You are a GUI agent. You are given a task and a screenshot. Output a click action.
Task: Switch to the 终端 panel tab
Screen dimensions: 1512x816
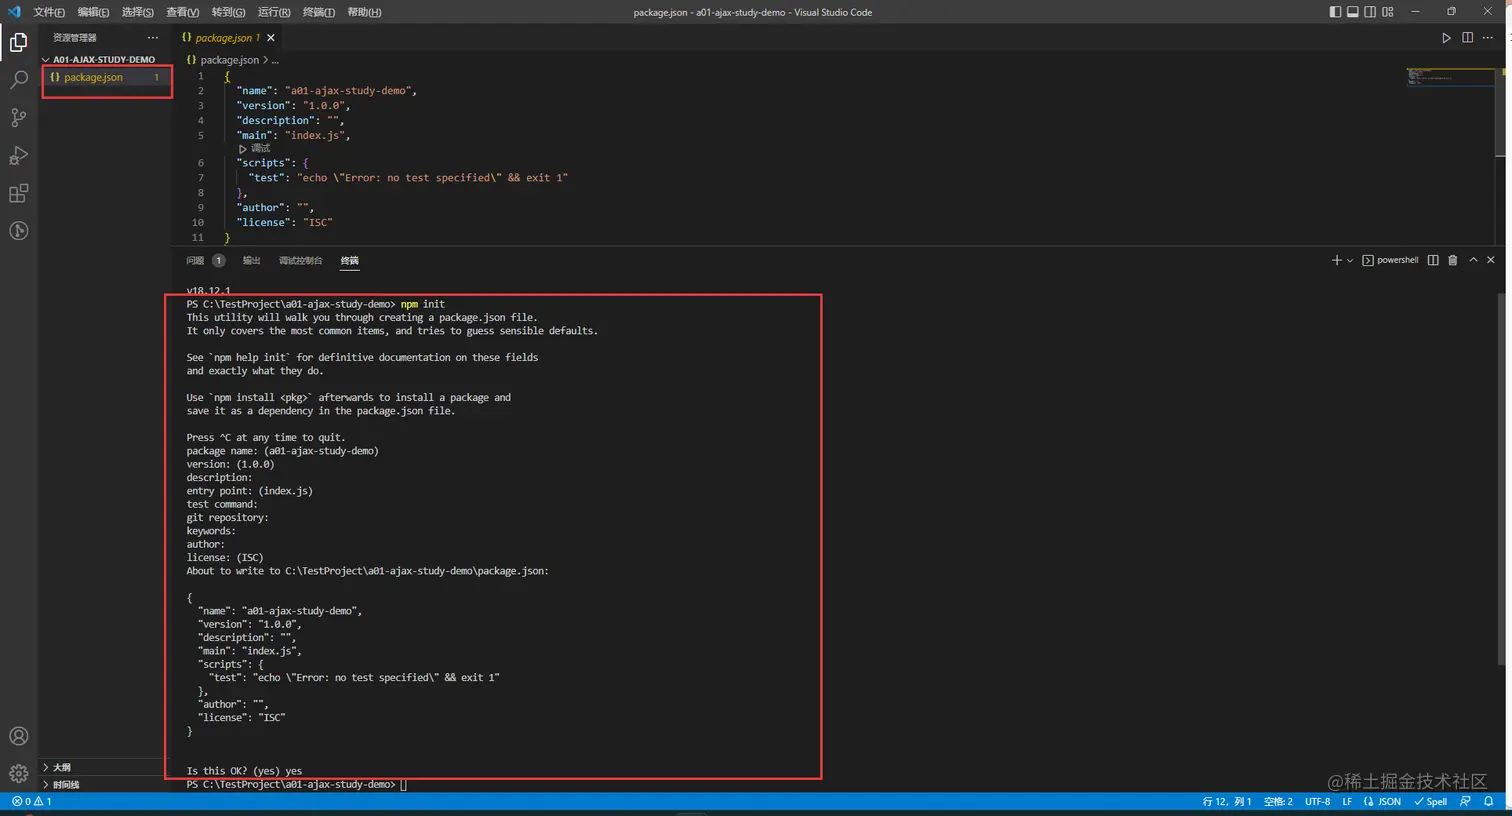pos(349,260)
